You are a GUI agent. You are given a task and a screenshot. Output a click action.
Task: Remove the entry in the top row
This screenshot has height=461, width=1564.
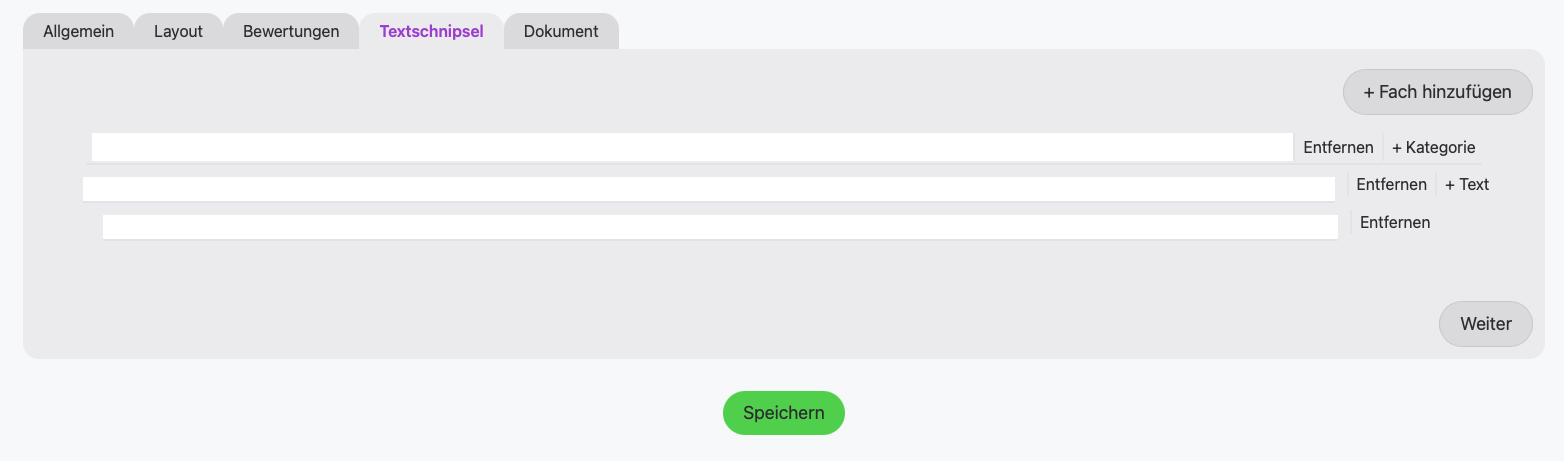[1338, 147]
